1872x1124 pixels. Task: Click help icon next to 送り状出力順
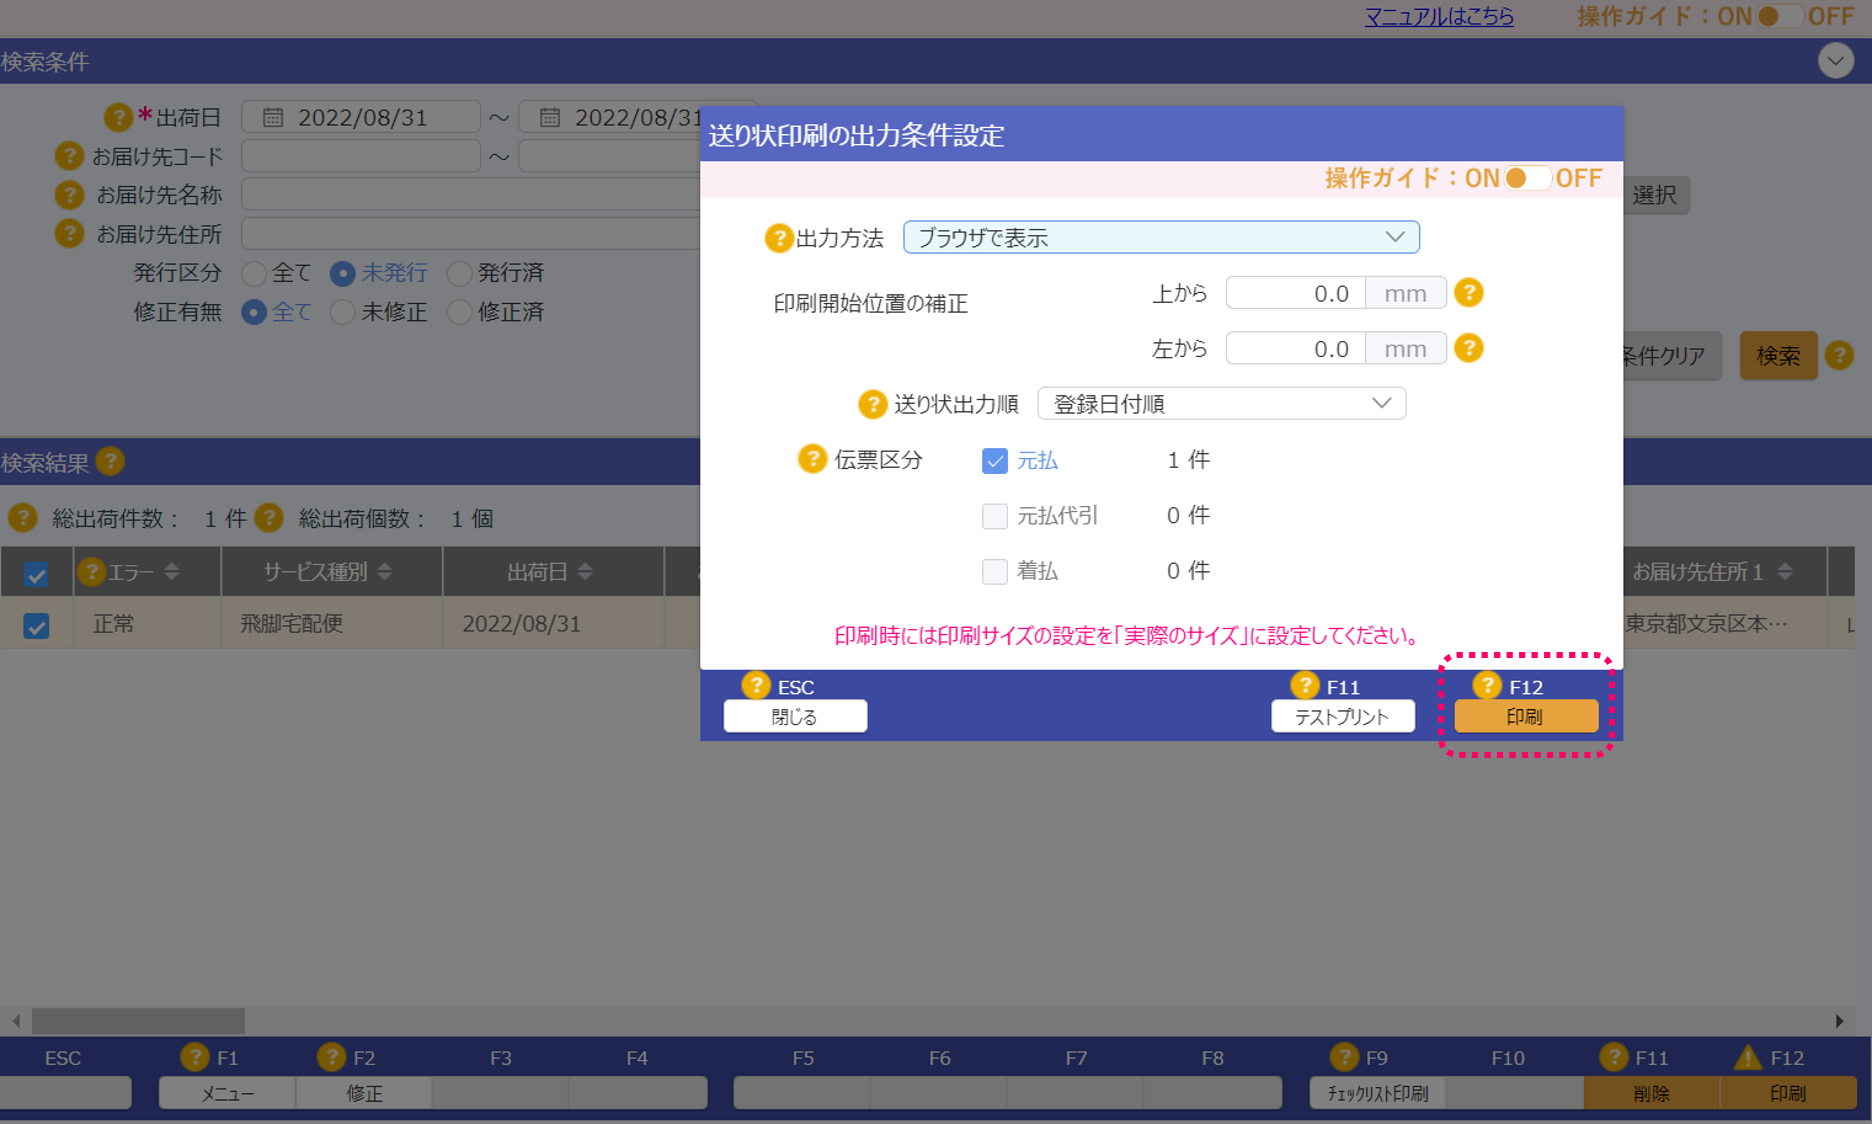tap(872, 404)
